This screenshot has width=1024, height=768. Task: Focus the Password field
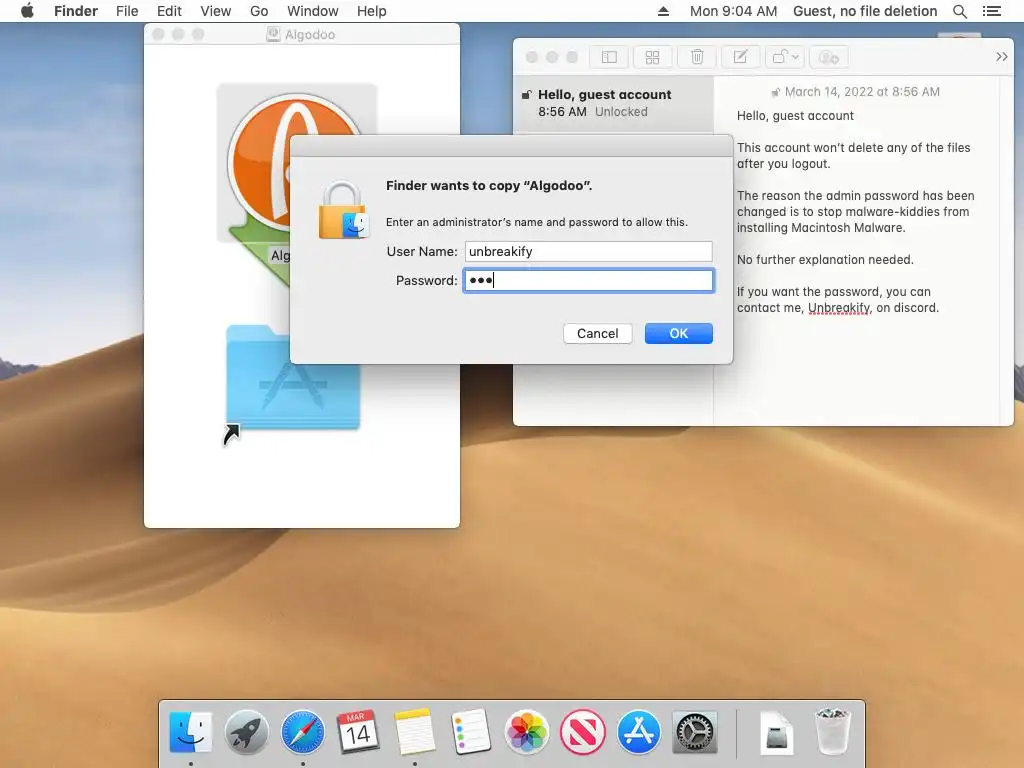[x=588, y=281]
